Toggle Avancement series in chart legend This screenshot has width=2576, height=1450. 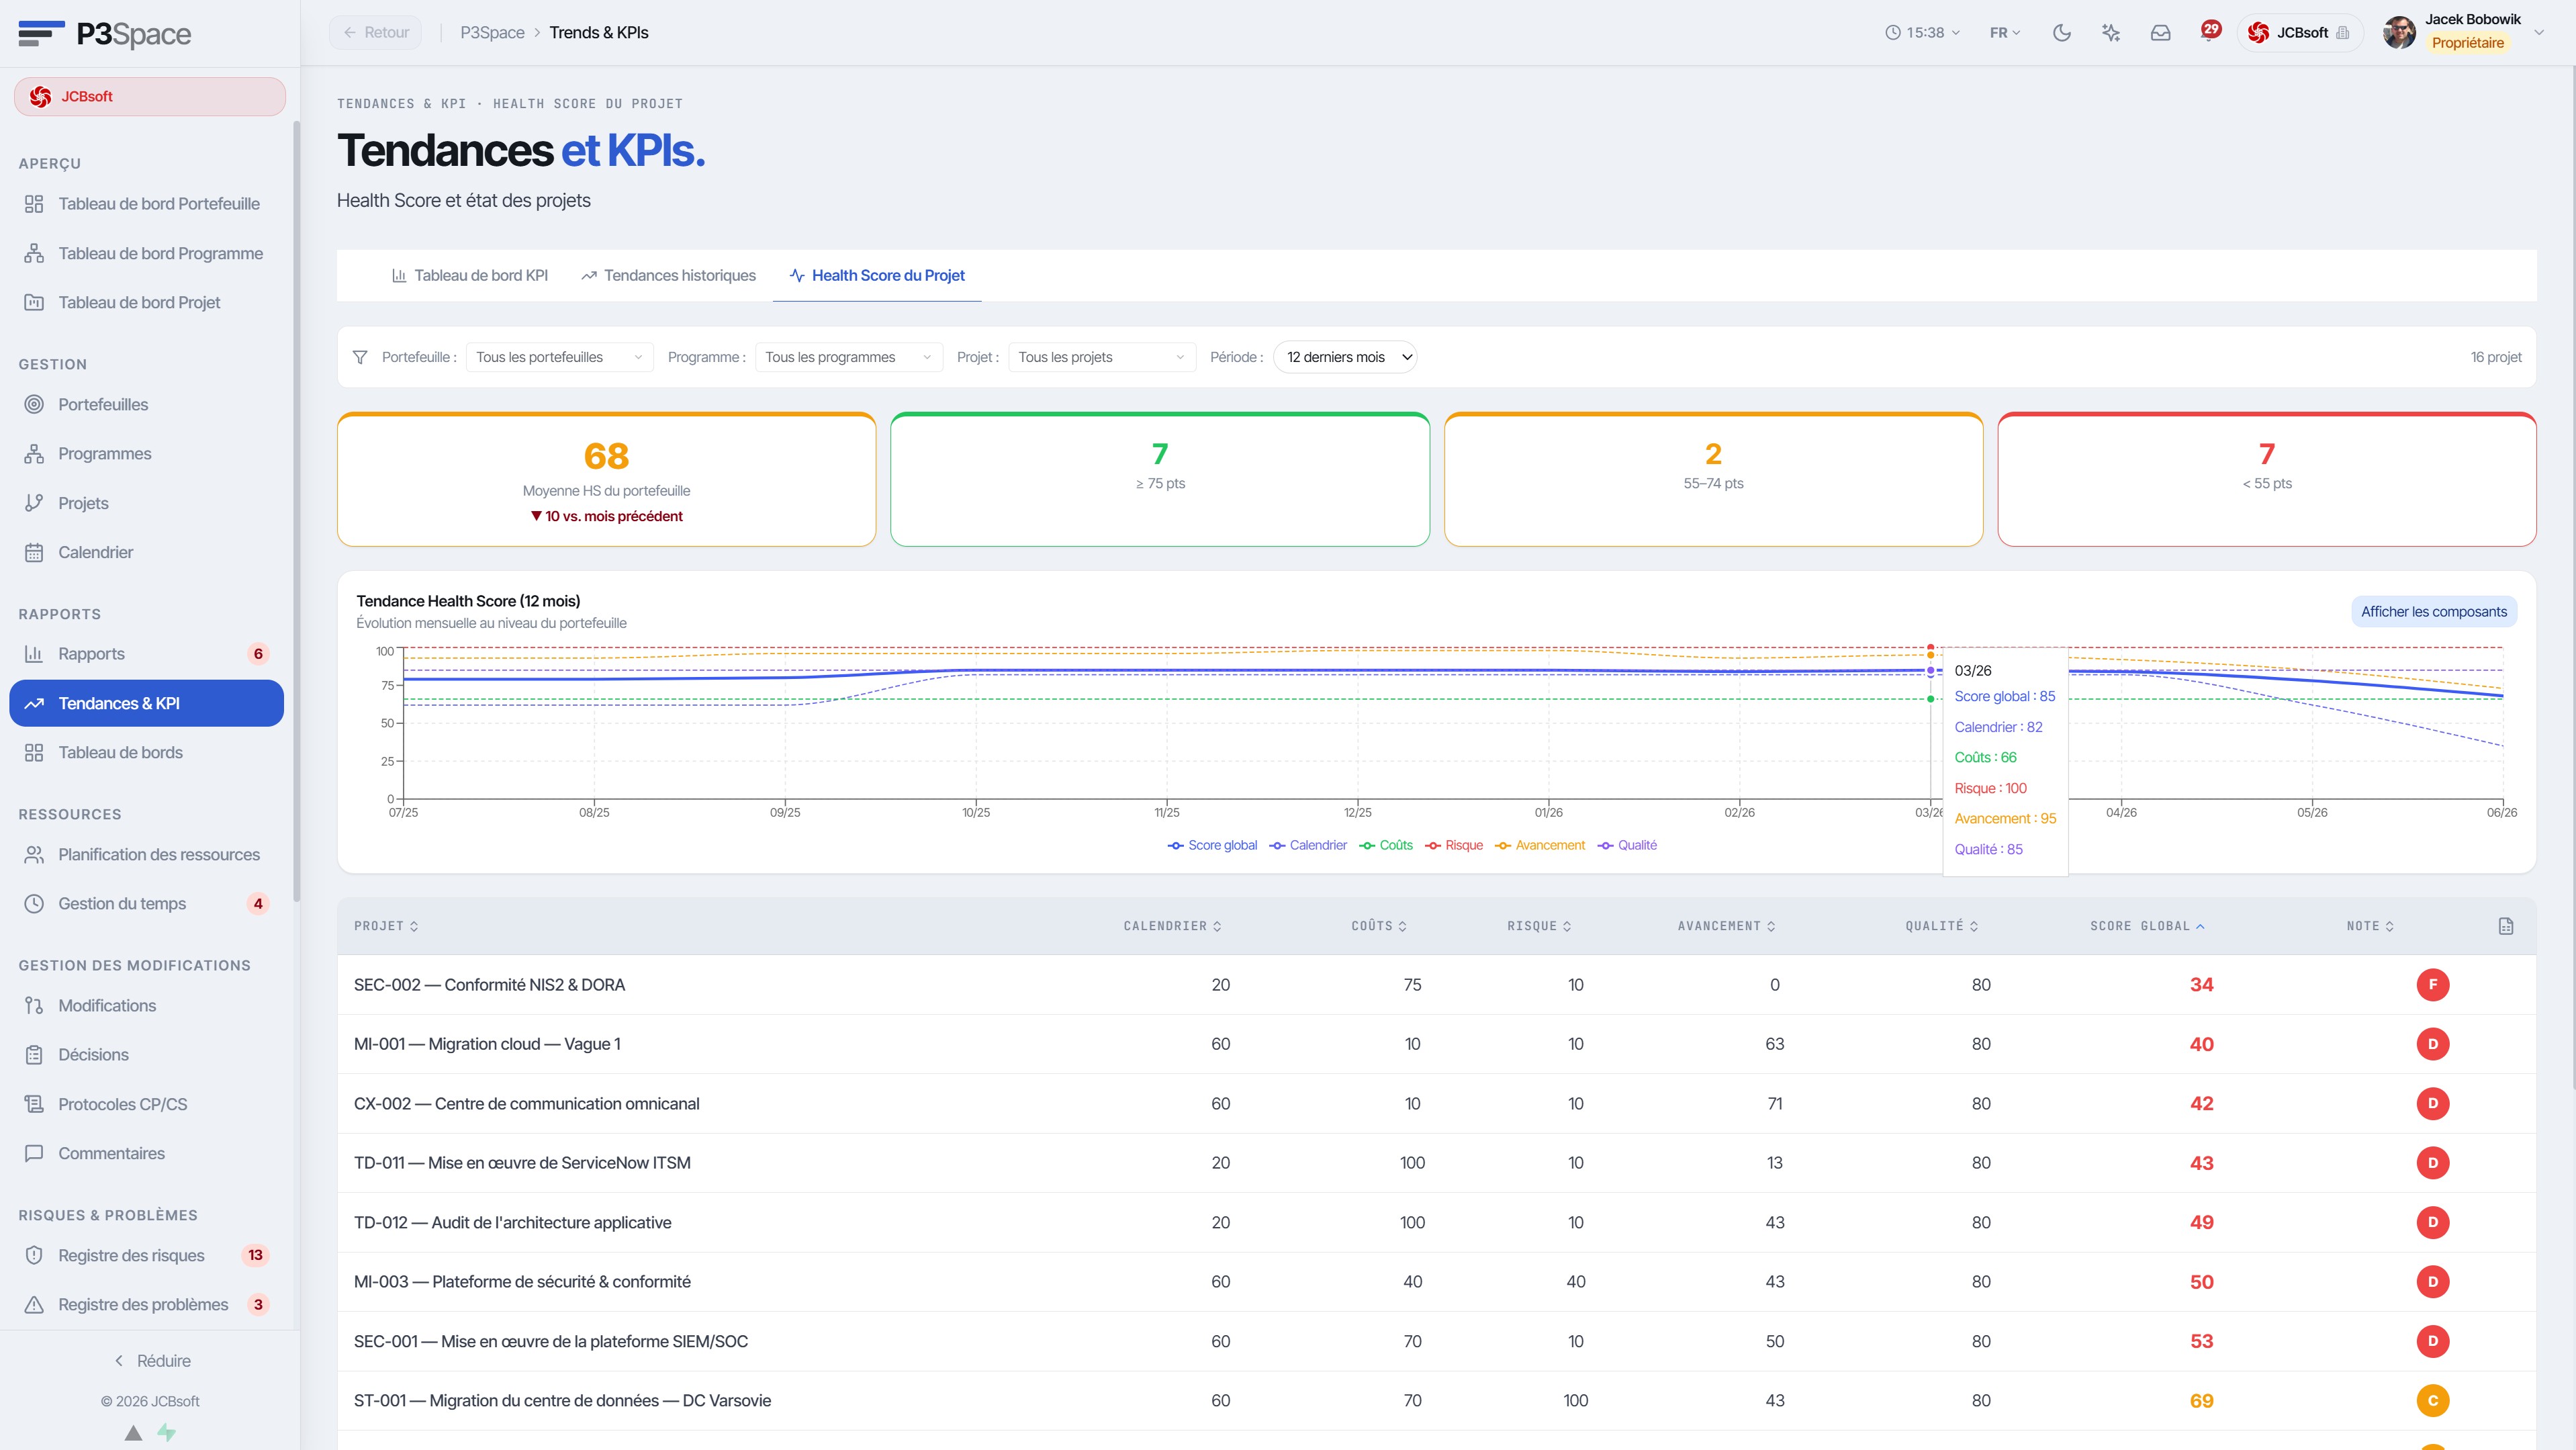(1540, 846)
